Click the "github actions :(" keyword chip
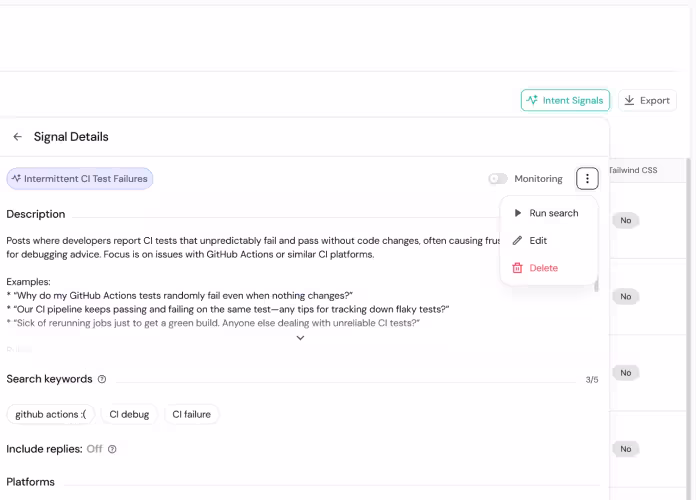This screenshot has width=696, height=500. (50, 414)
